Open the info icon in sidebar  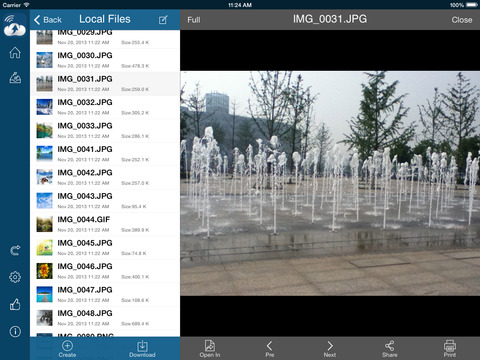[x=15, y=331]
